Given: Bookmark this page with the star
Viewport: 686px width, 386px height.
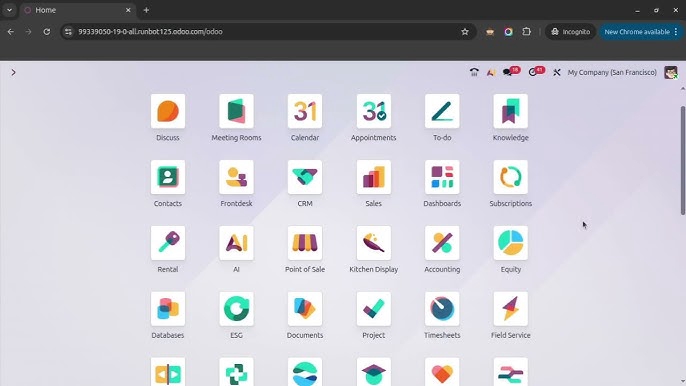Looking at the screenshot, I should (465, 32).
